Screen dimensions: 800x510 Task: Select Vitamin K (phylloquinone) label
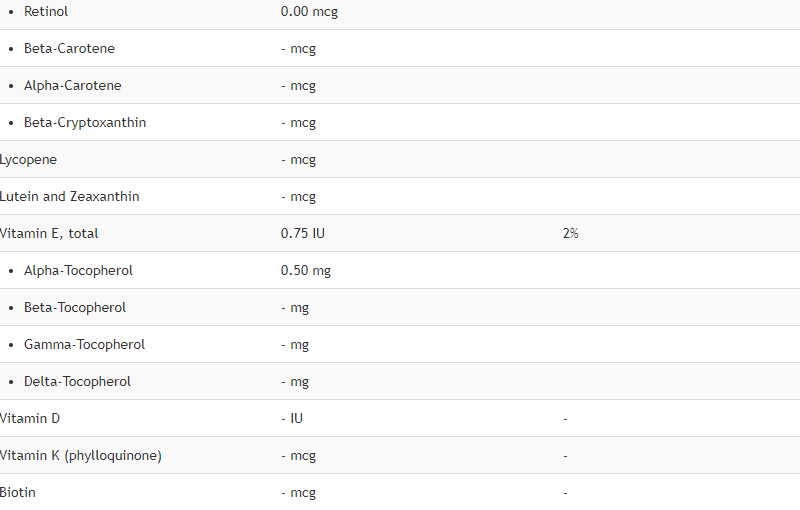pos(81,456)
